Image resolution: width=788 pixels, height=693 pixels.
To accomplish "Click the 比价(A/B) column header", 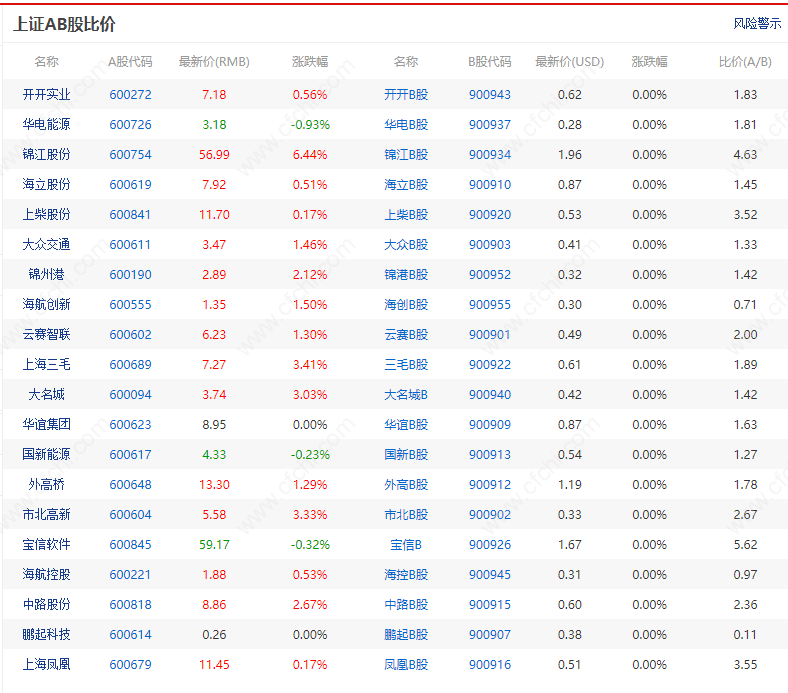I will pos(745,62).
